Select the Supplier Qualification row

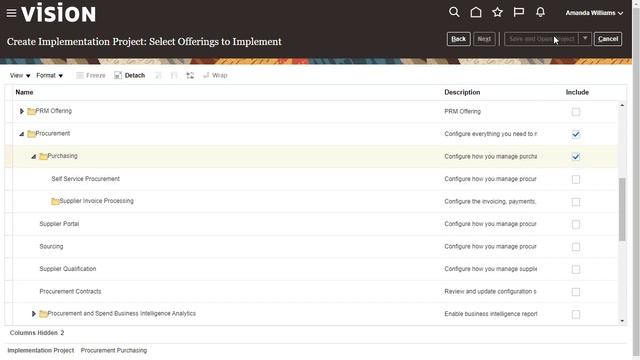(311, 269)
